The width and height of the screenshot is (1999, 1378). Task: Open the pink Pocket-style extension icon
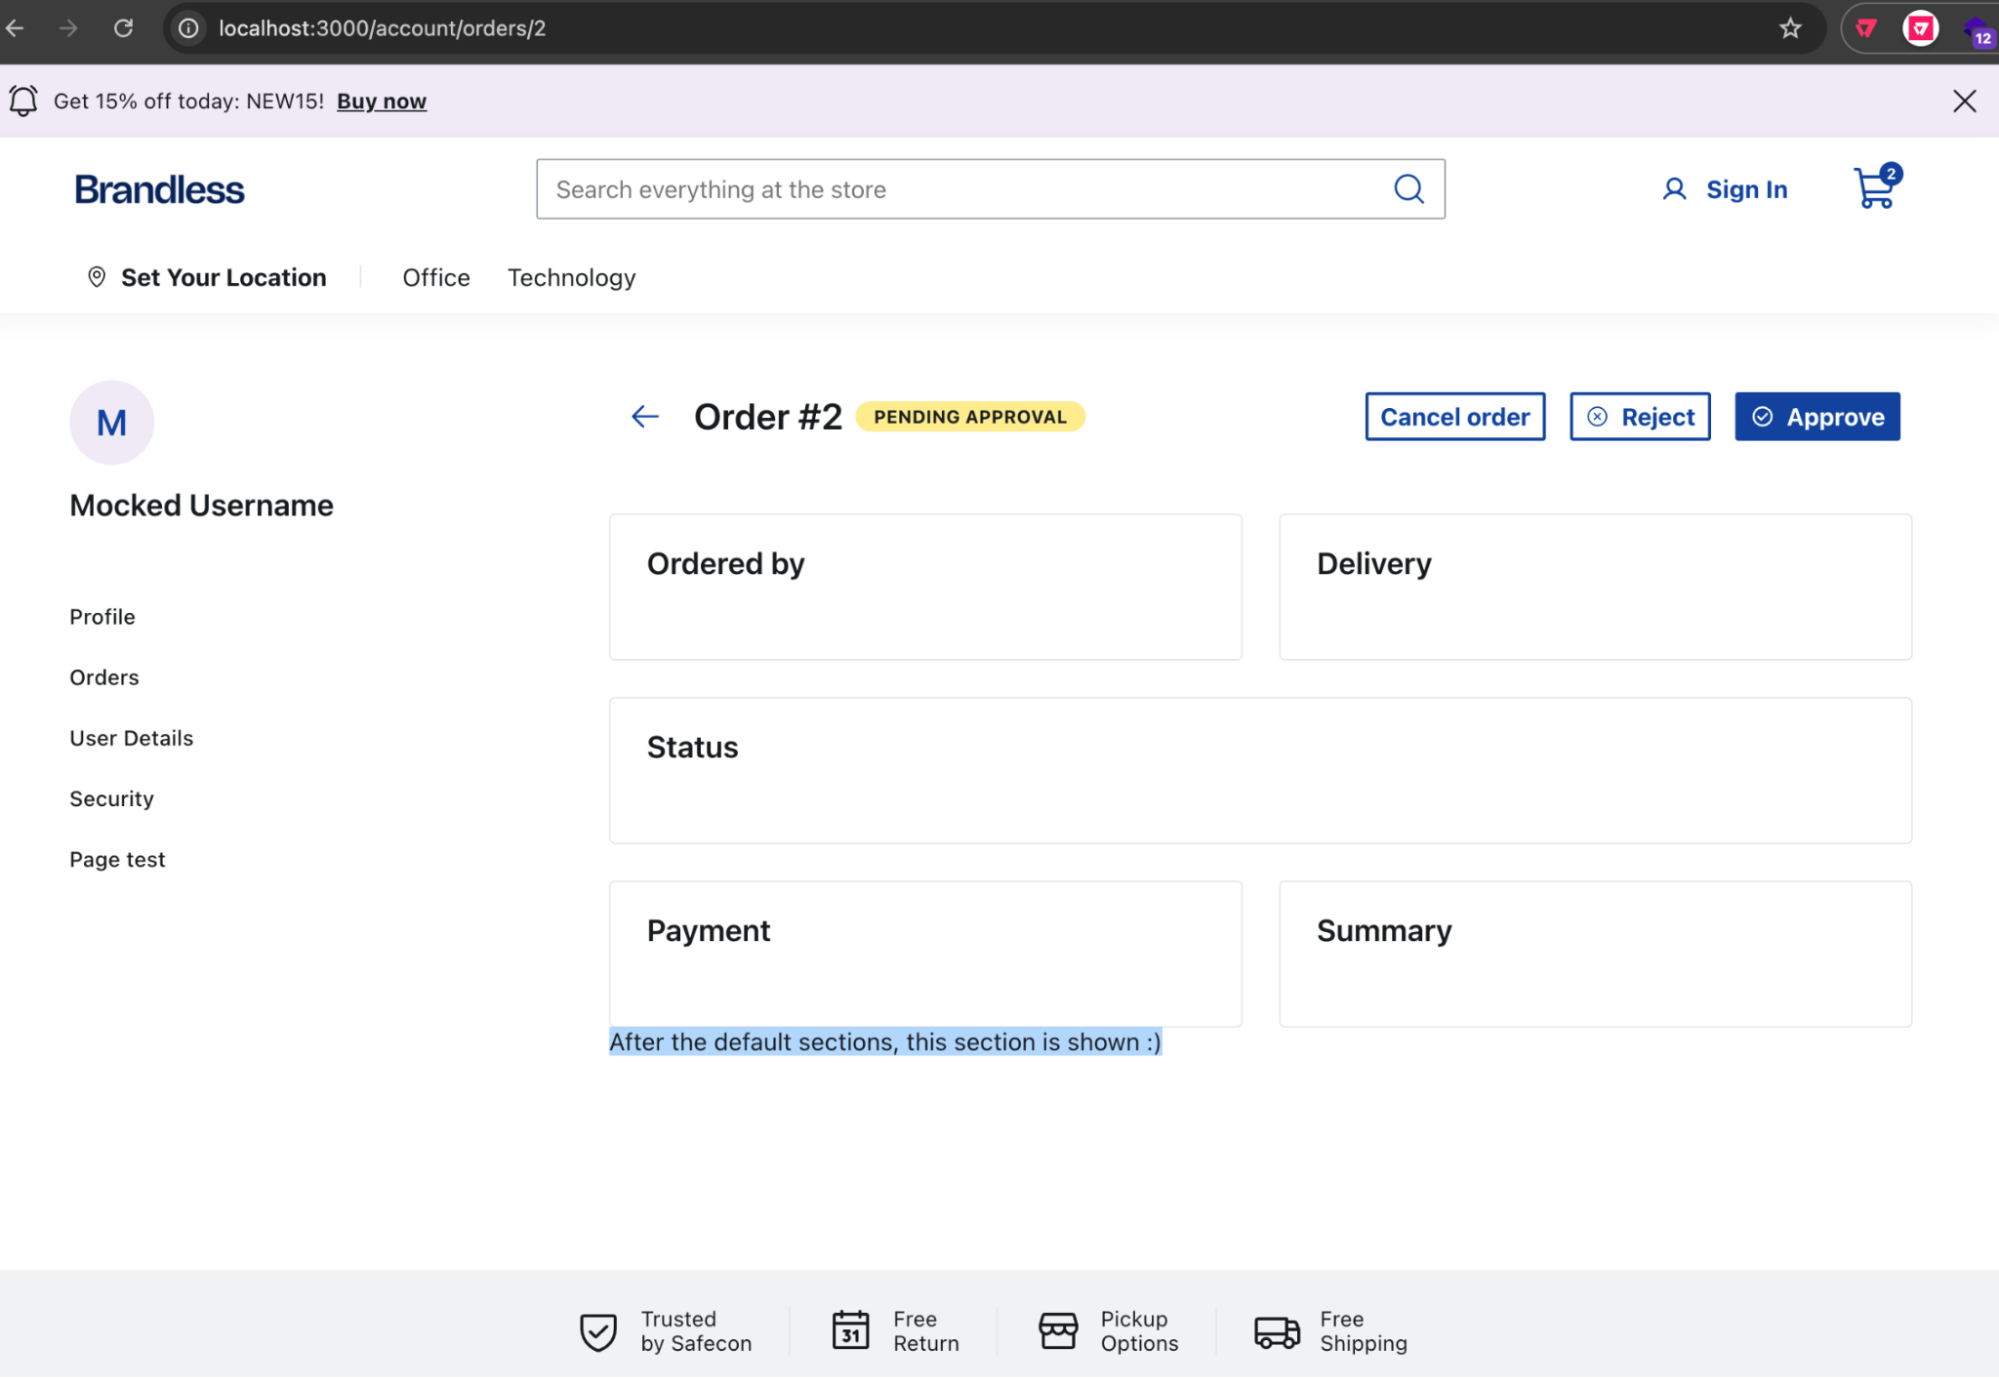pyautogui.click(x=1920, y=28)
